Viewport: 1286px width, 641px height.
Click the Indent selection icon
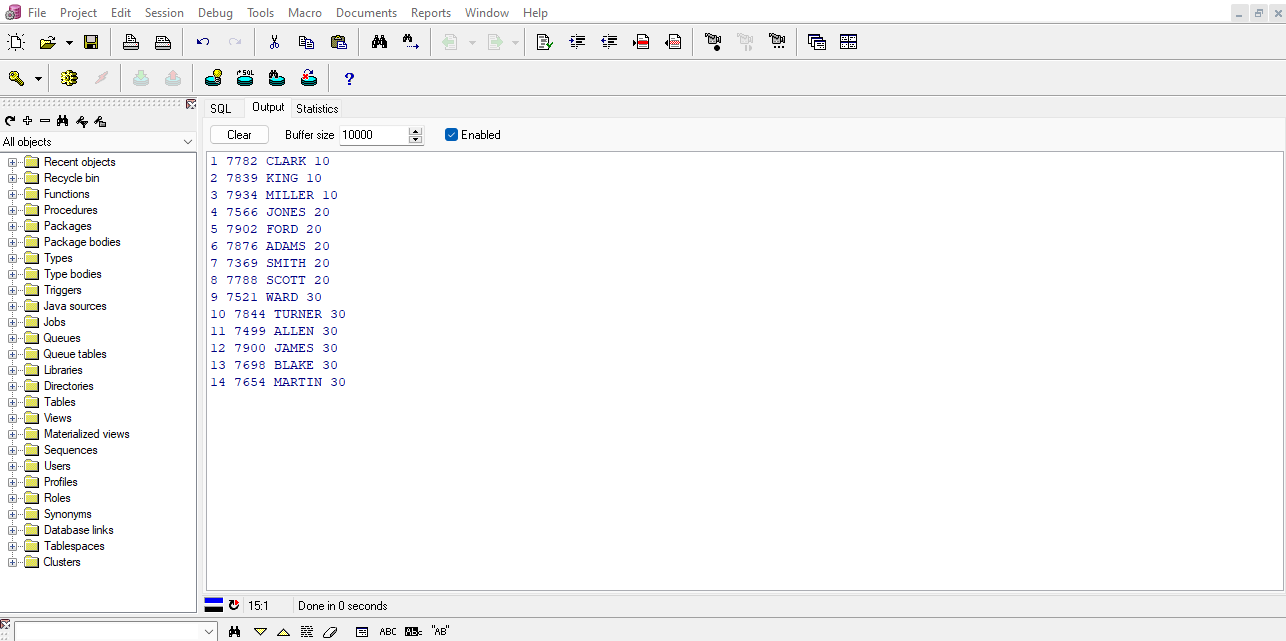point(577,42)
